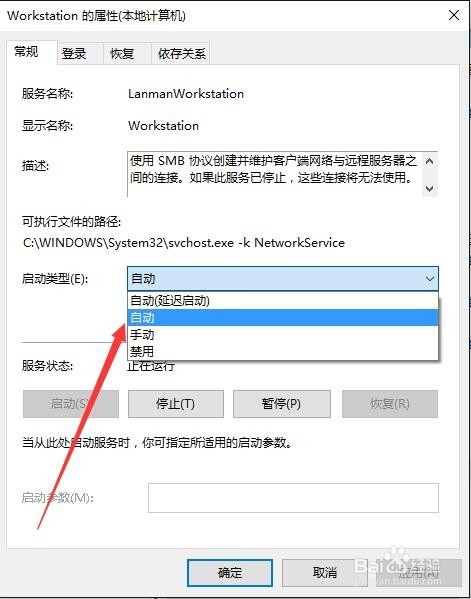Cancel with the 取消 button

325,573
